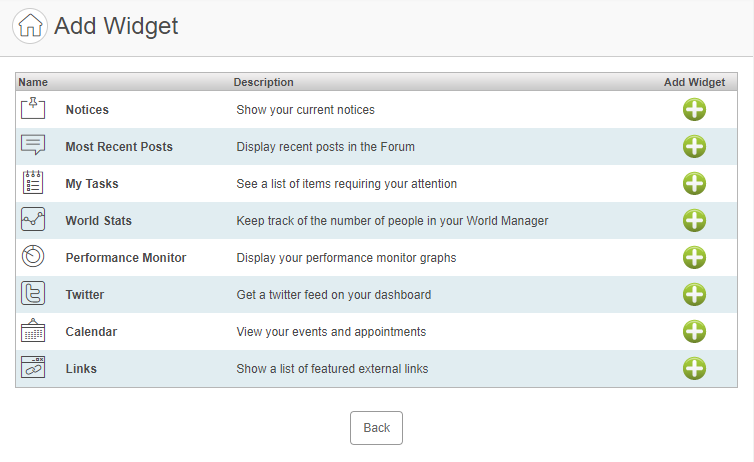Click the home icon beside Add Widget title
This screenshot has height=462, width=754.
(30, 26)
